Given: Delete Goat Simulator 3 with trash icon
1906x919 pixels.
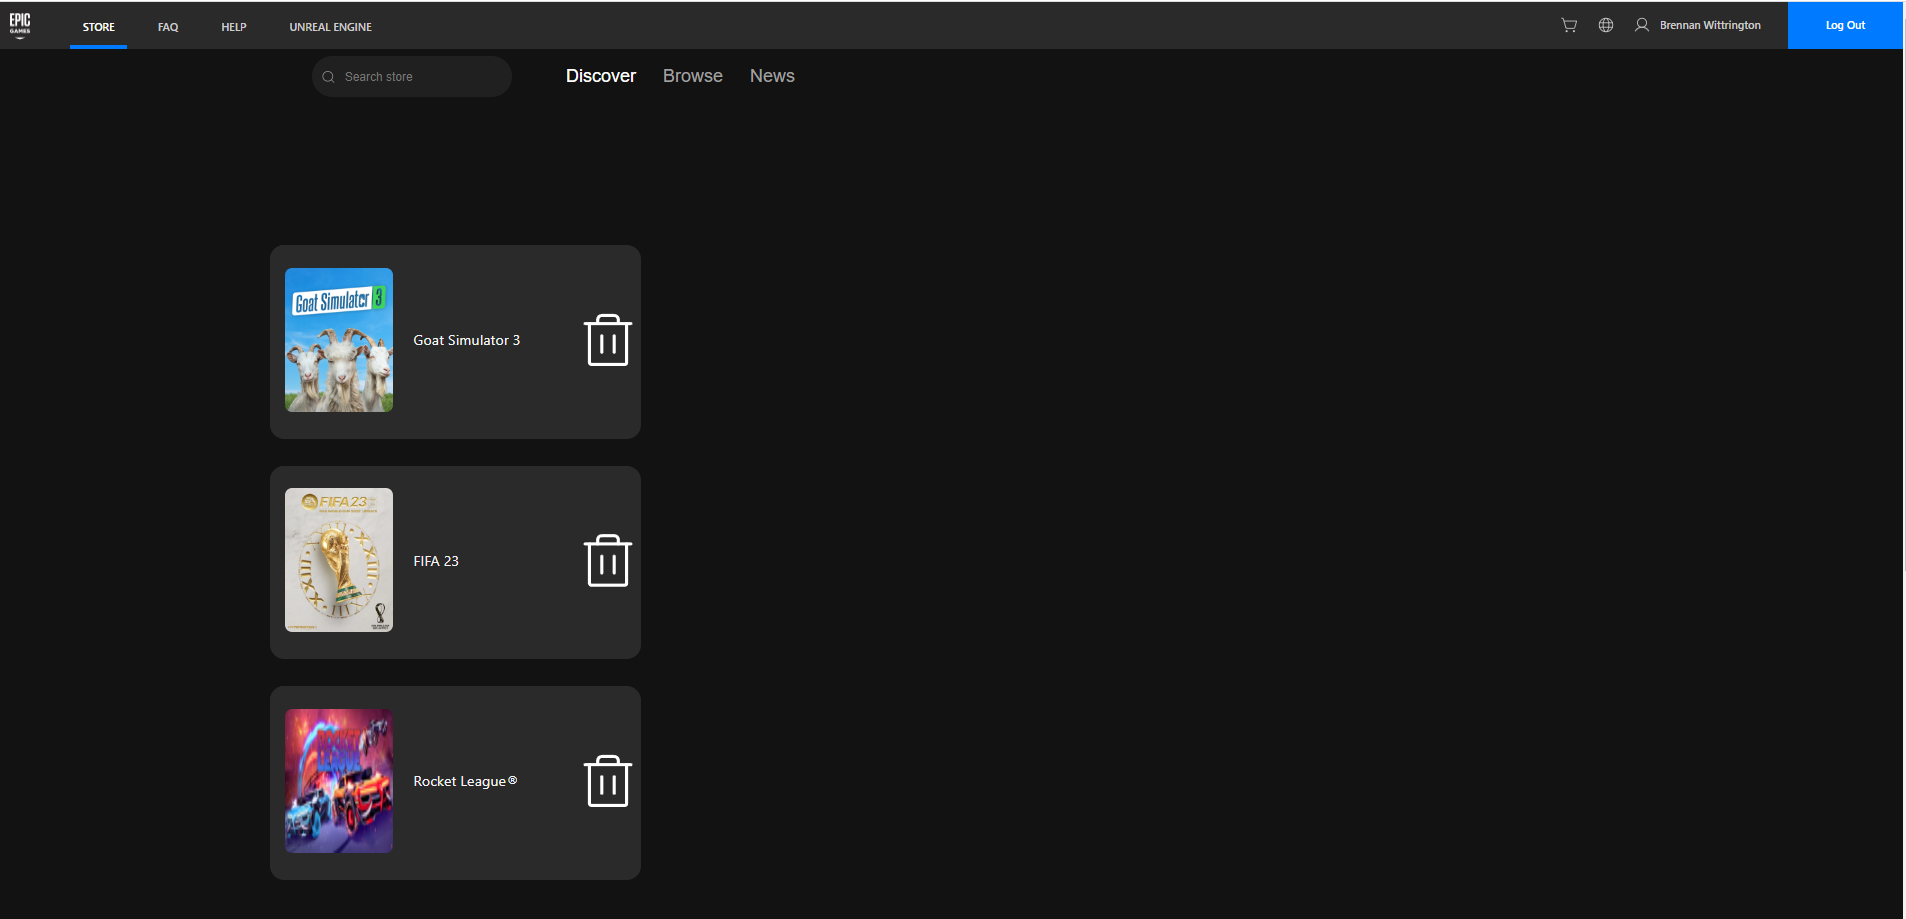Looking at the screenshot, I should [608, 340].
